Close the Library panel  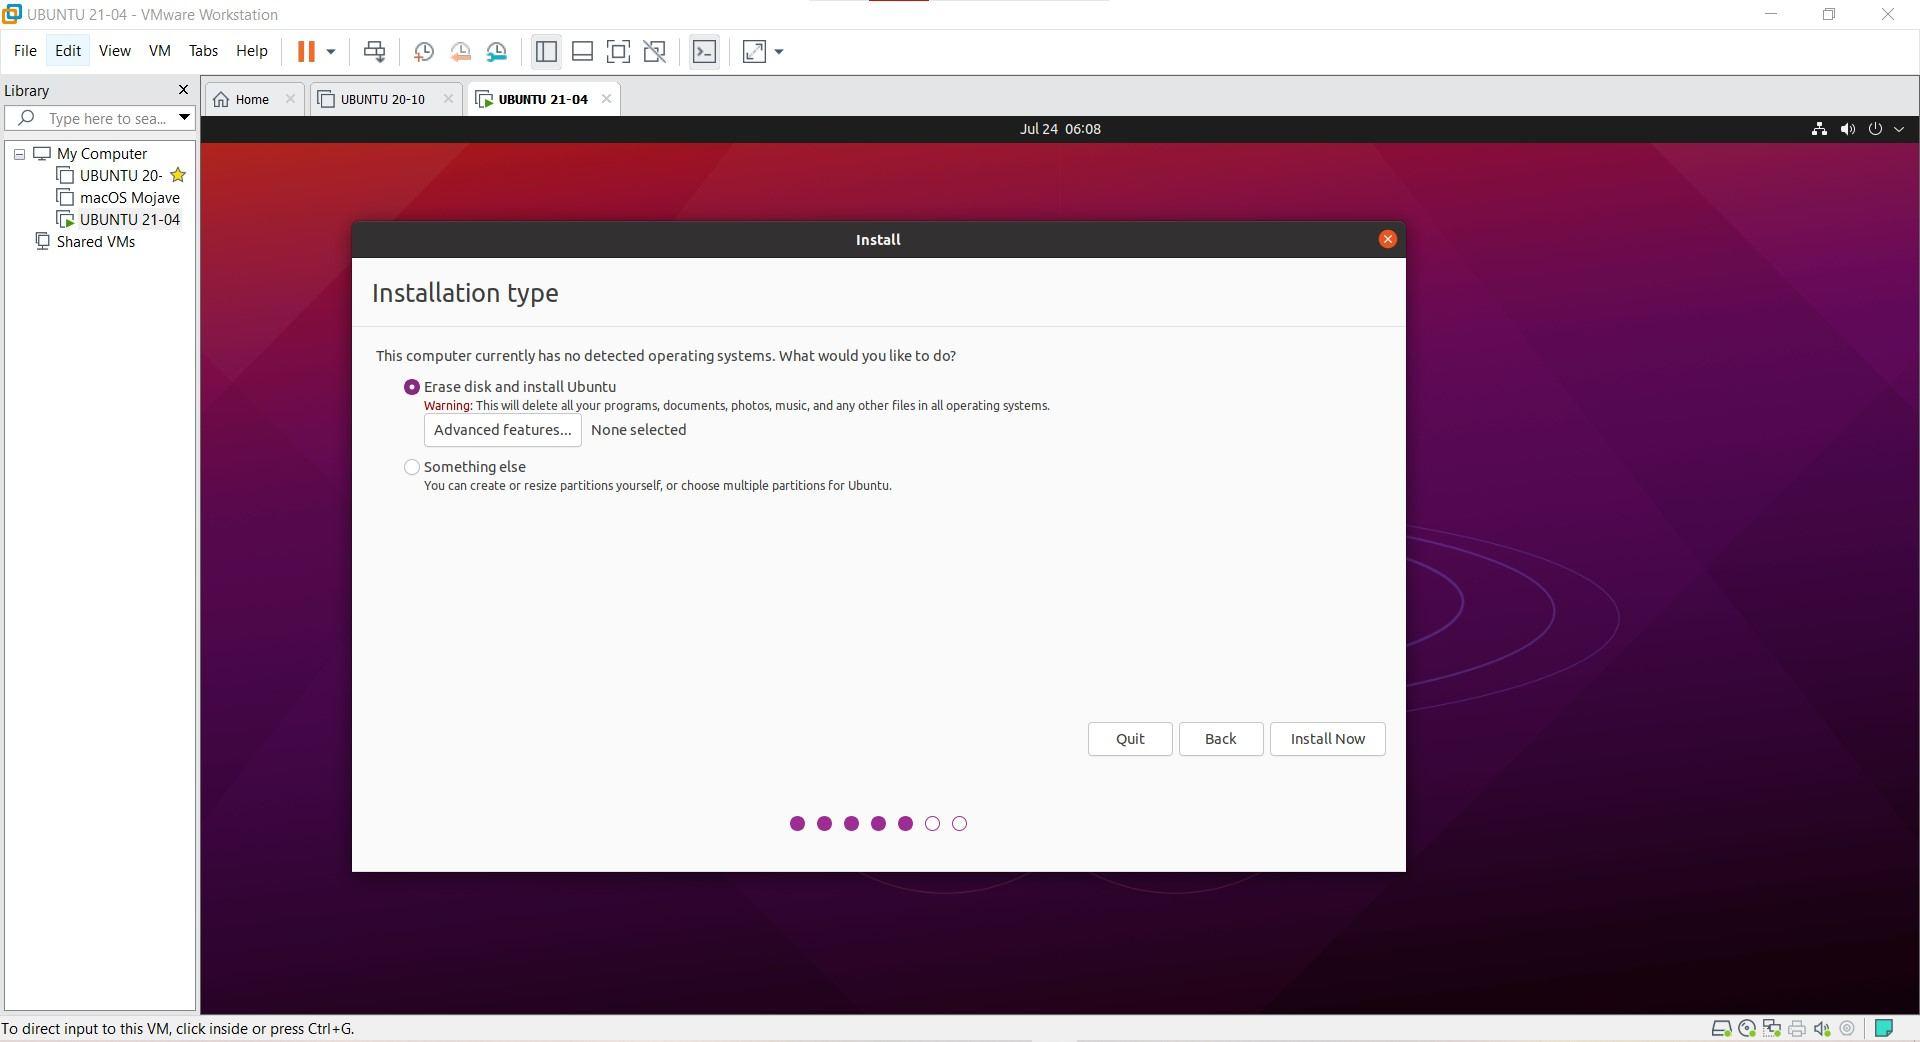coord(183,90)
